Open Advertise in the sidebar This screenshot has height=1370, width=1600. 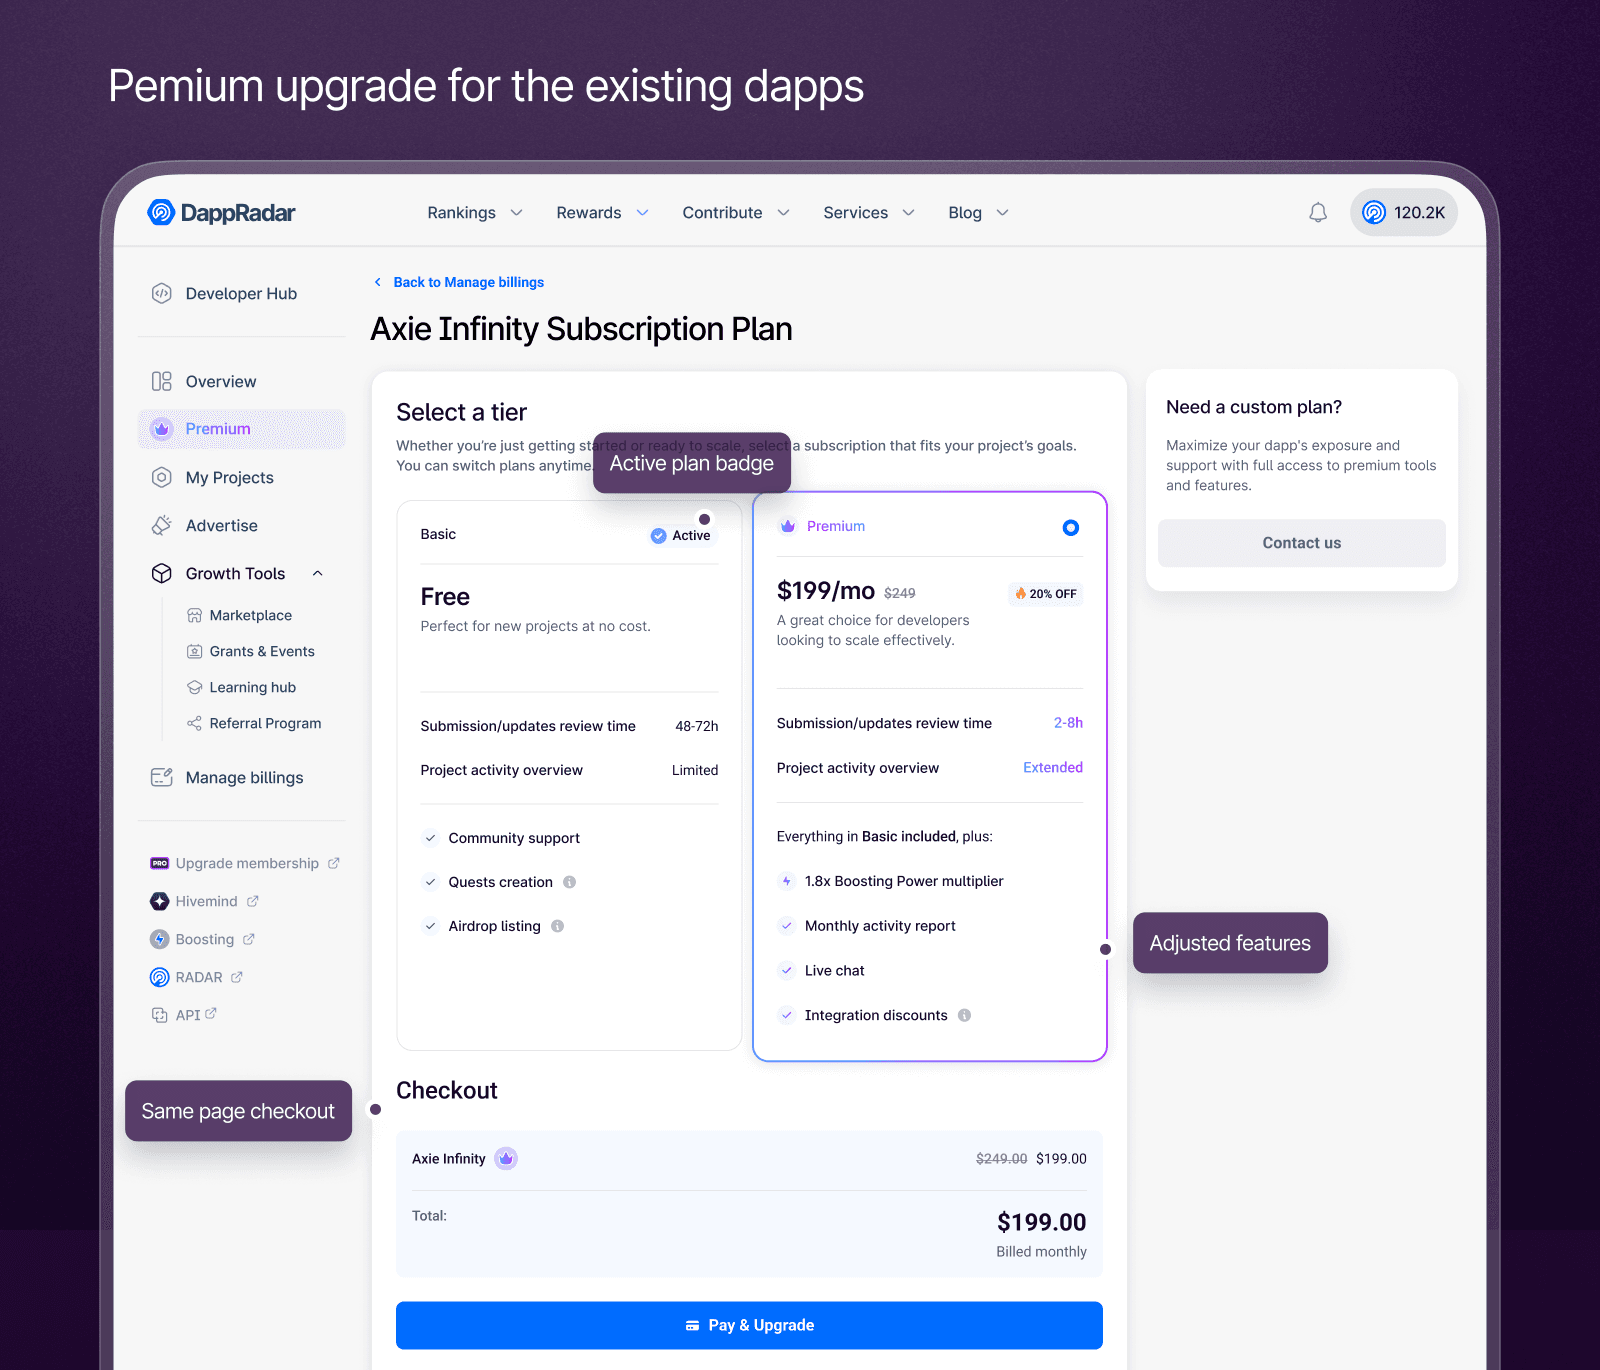coord(242,525)
